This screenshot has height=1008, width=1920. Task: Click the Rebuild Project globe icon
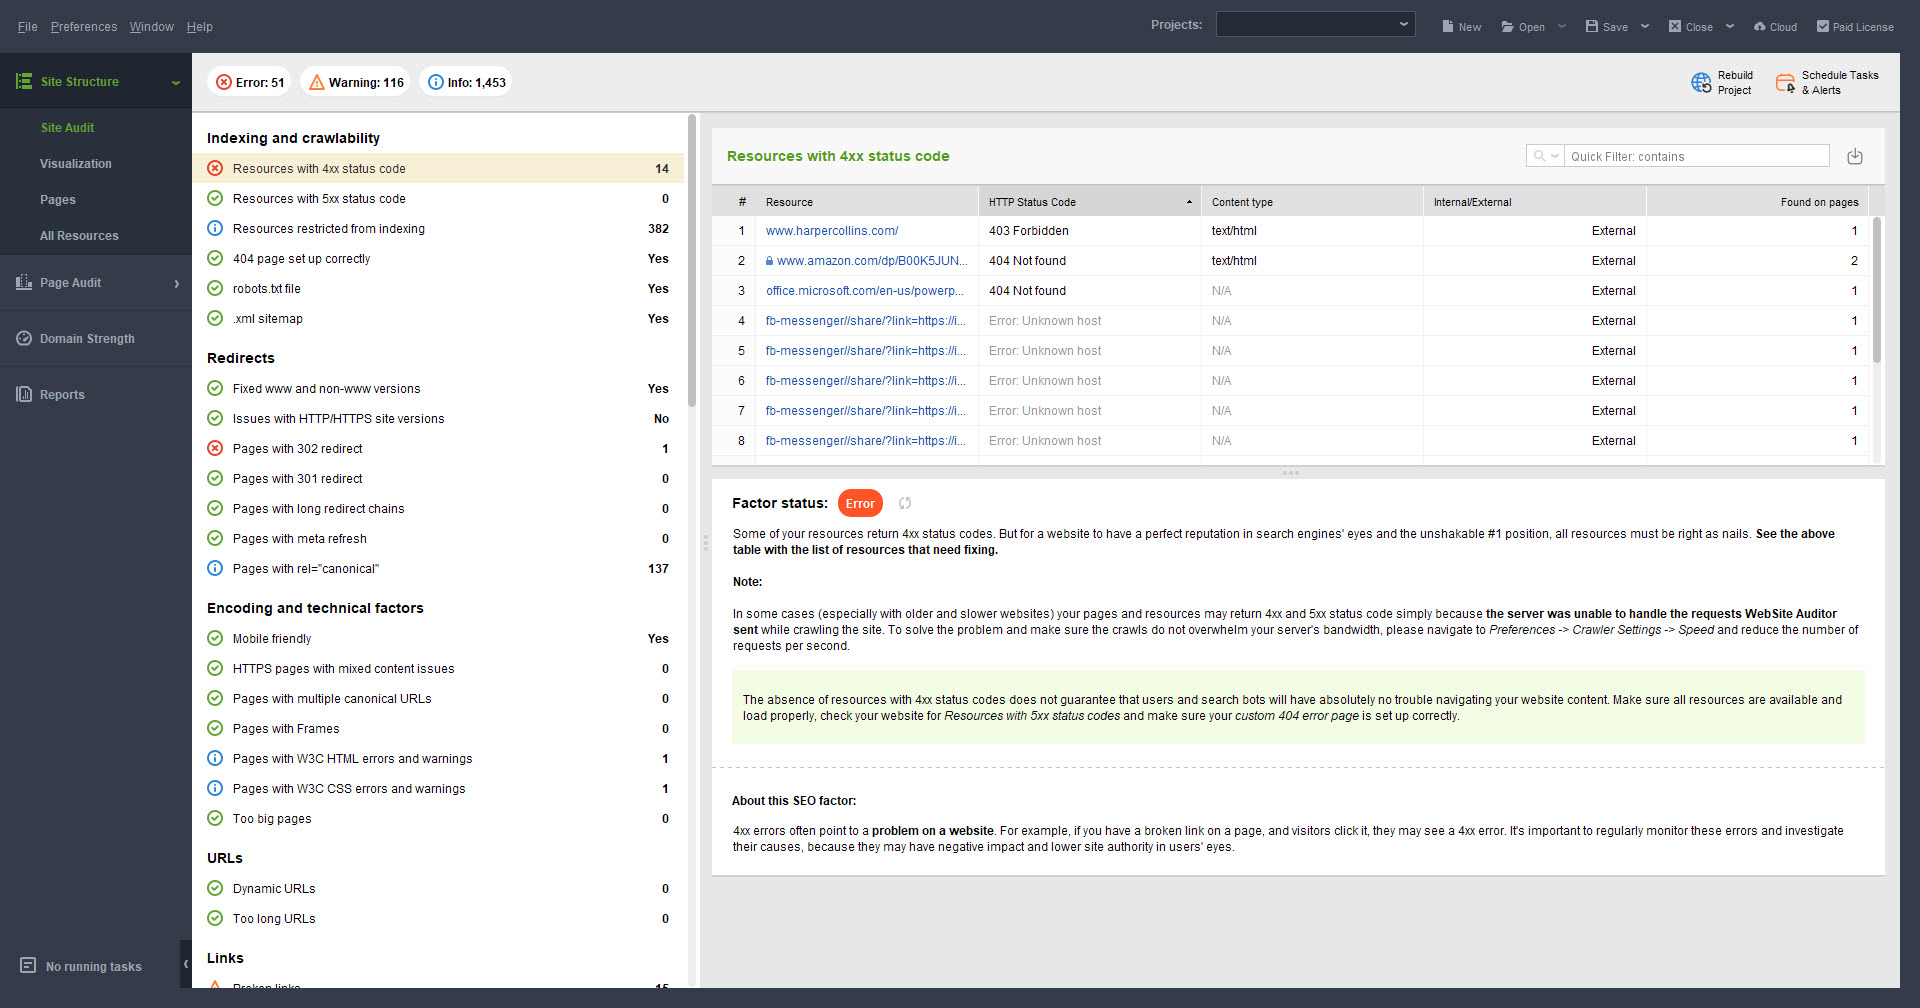pos(1701,83)
